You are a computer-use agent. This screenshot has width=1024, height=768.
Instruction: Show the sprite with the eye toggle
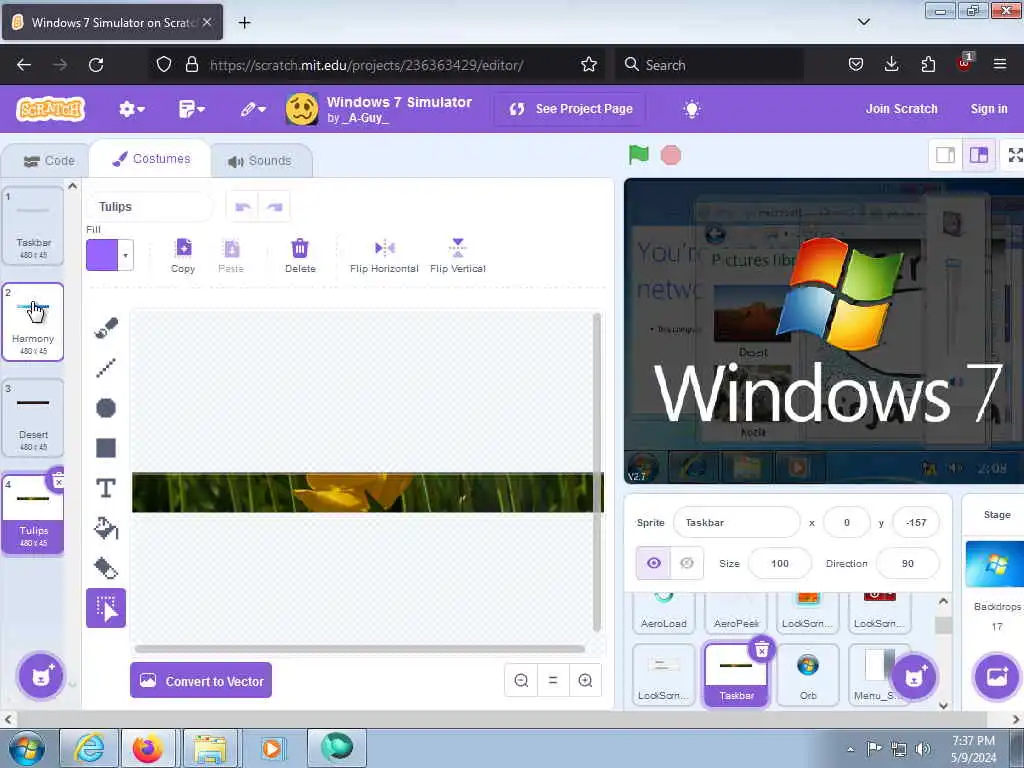point(654,563)
